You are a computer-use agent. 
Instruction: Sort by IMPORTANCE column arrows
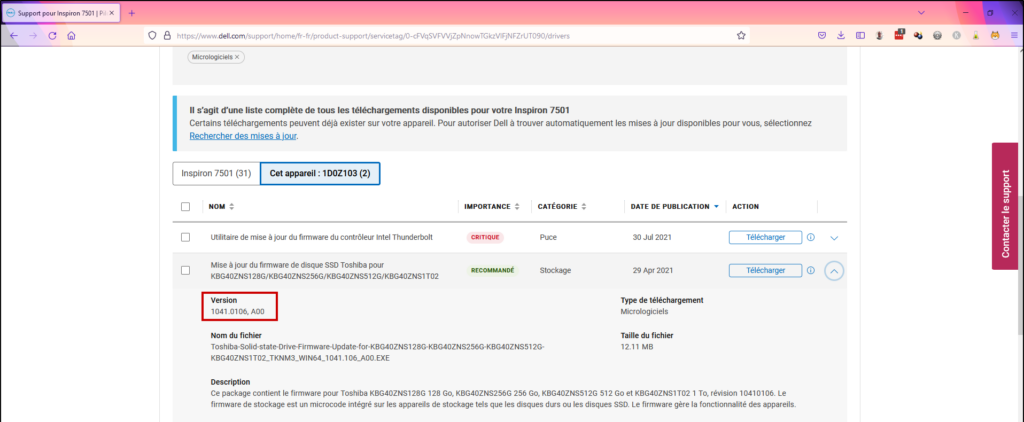tap(517, 206)
